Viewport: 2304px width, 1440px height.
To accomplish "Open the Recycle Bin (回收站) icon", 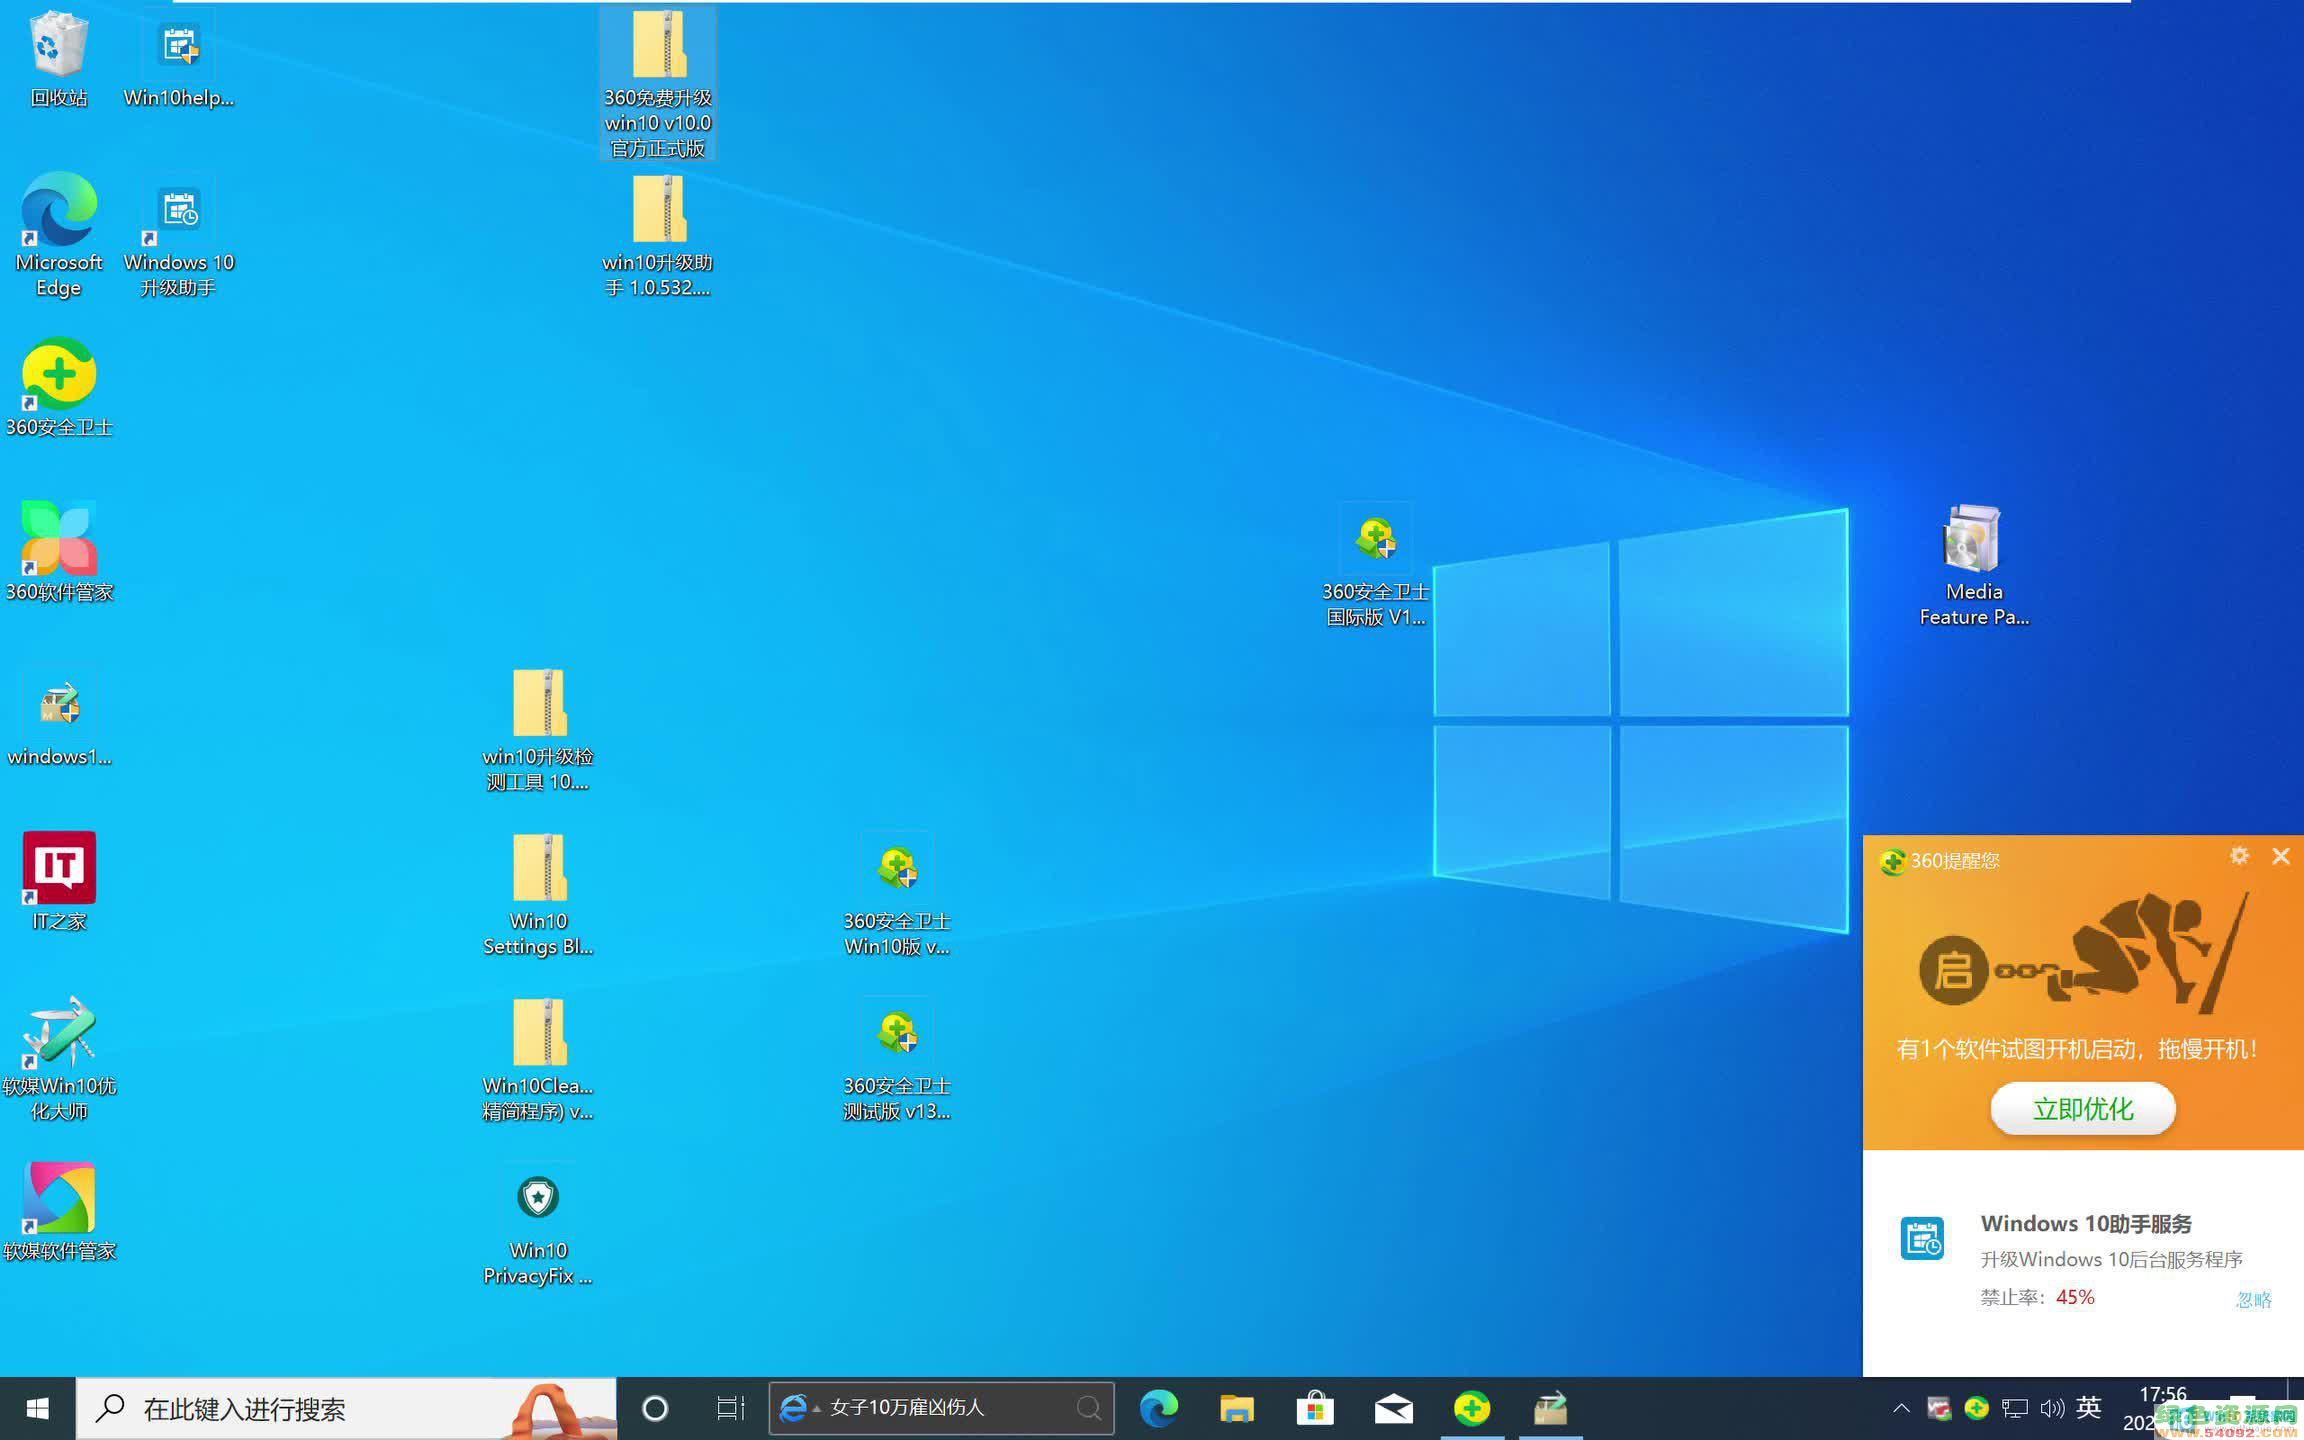I will (58, 58).
